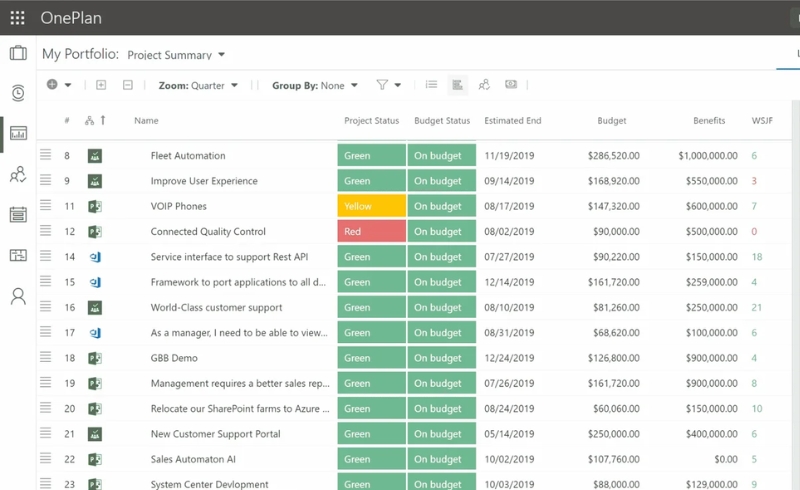The width and height of the screenshot is (800, 490).
Task: Click the vertical scrollbar on the right
Action: tap(796, 295)
